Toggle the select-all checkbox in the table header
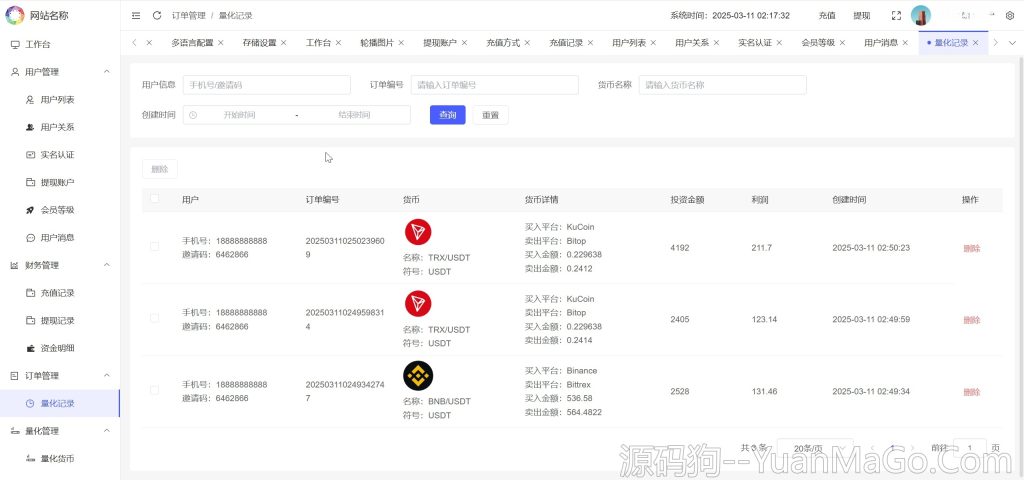1024x480 pixels. (x=155, y=199)
